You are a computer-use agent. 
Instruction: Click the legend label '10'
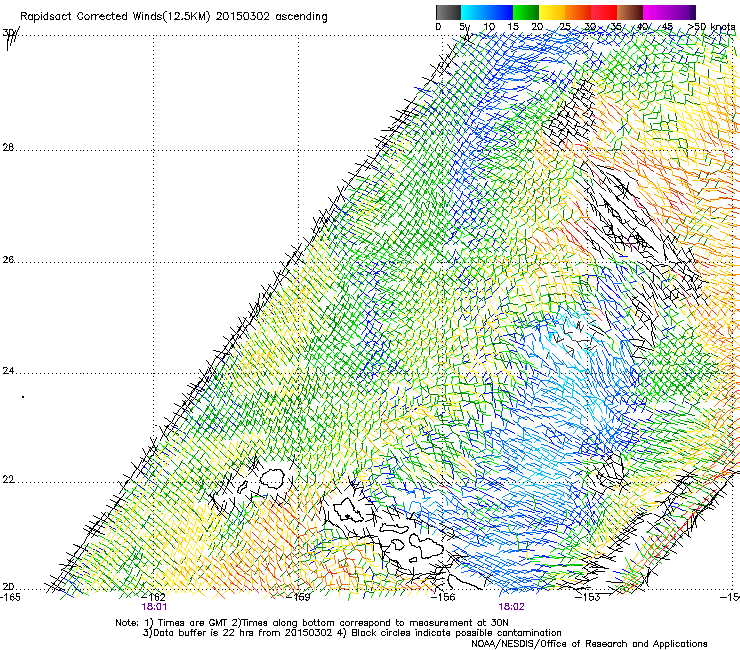pyautogui.click(x=489, y=27)
